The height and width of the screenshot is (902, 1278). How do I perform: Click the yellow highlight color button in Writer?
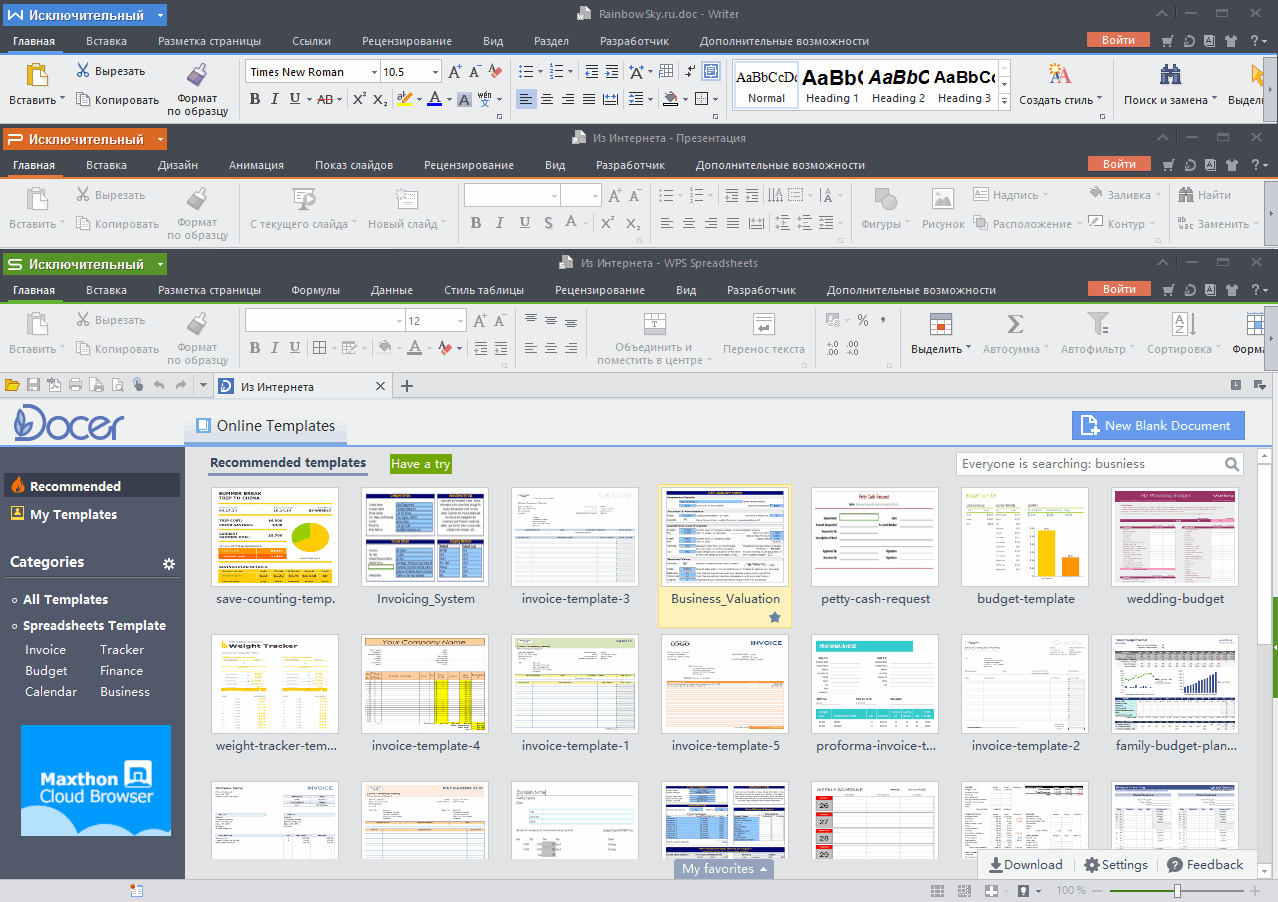(403, 99)
